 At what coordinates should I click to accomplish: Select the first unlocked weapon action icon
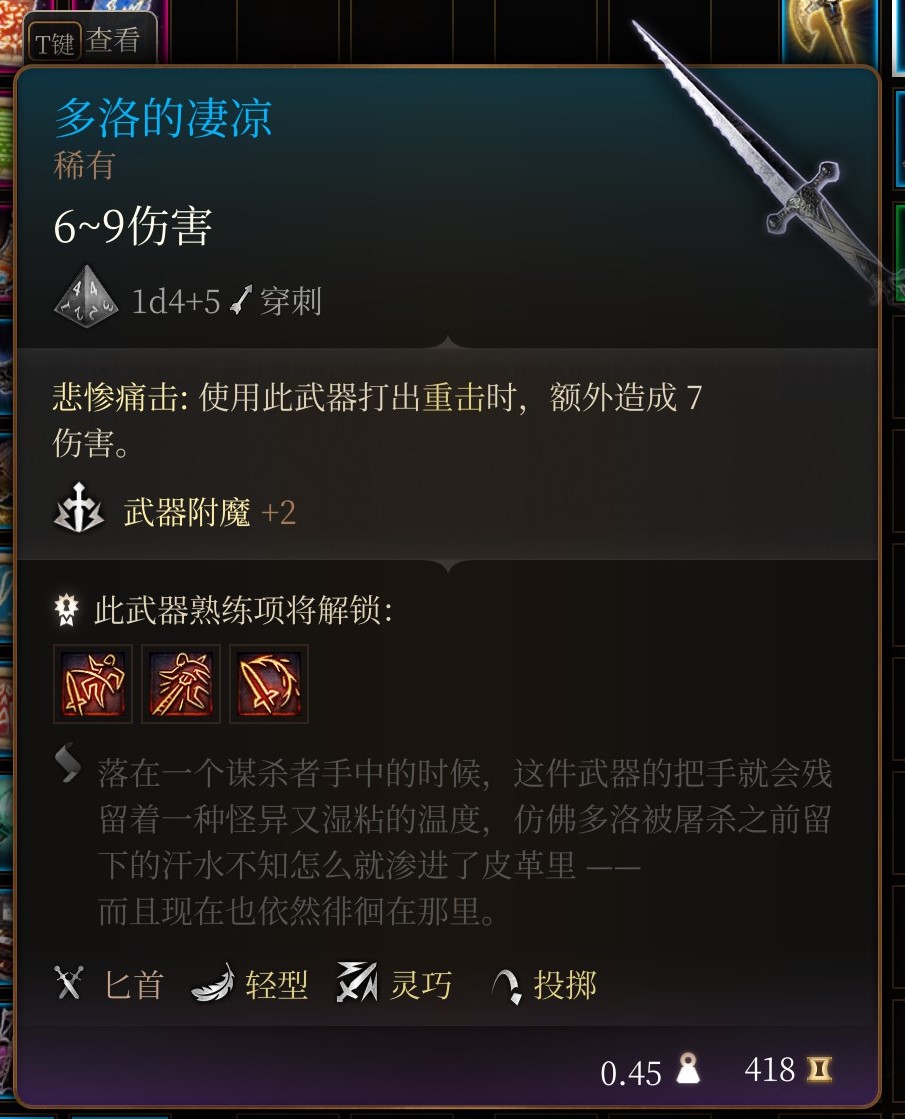93,684
